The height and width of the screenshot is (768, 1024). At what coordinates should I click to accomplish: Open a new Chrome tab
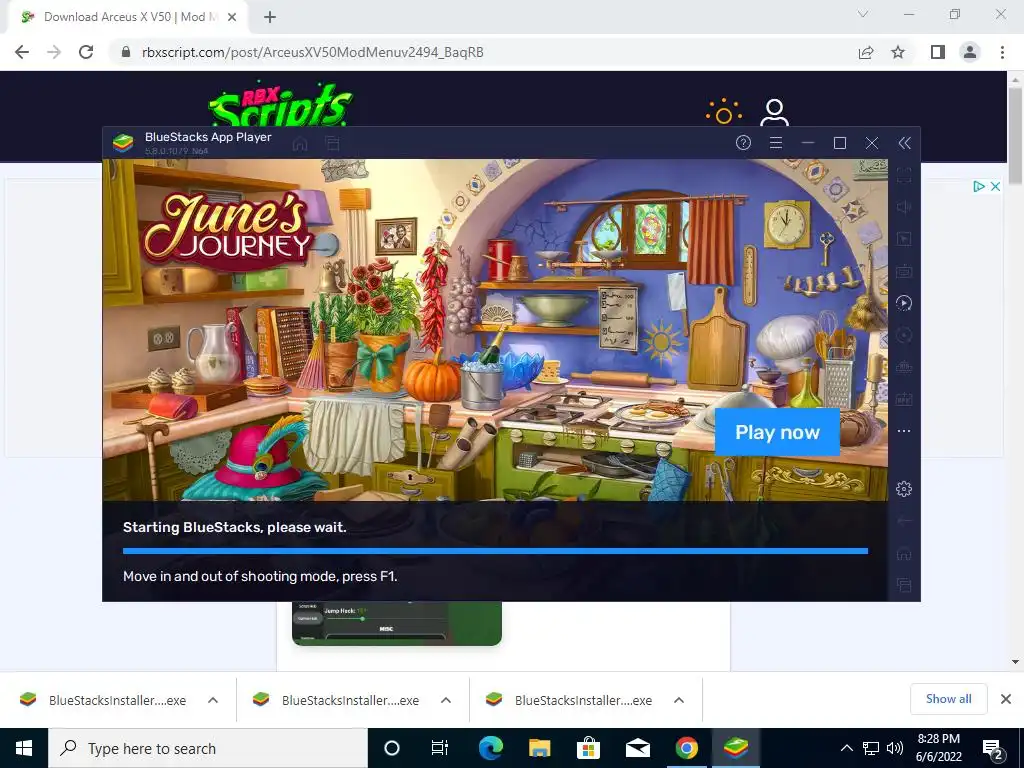point(270,17)
